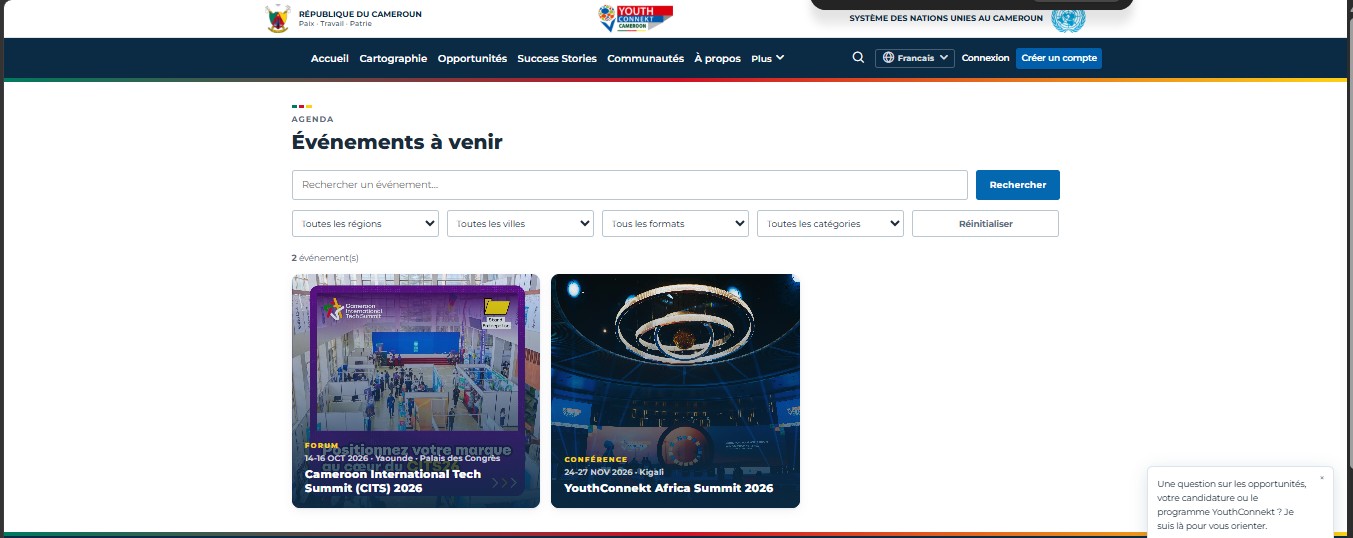This screenshot has width=1353, height=538.
Task: Click the Événements à venir heading
Action: point(397,142)
